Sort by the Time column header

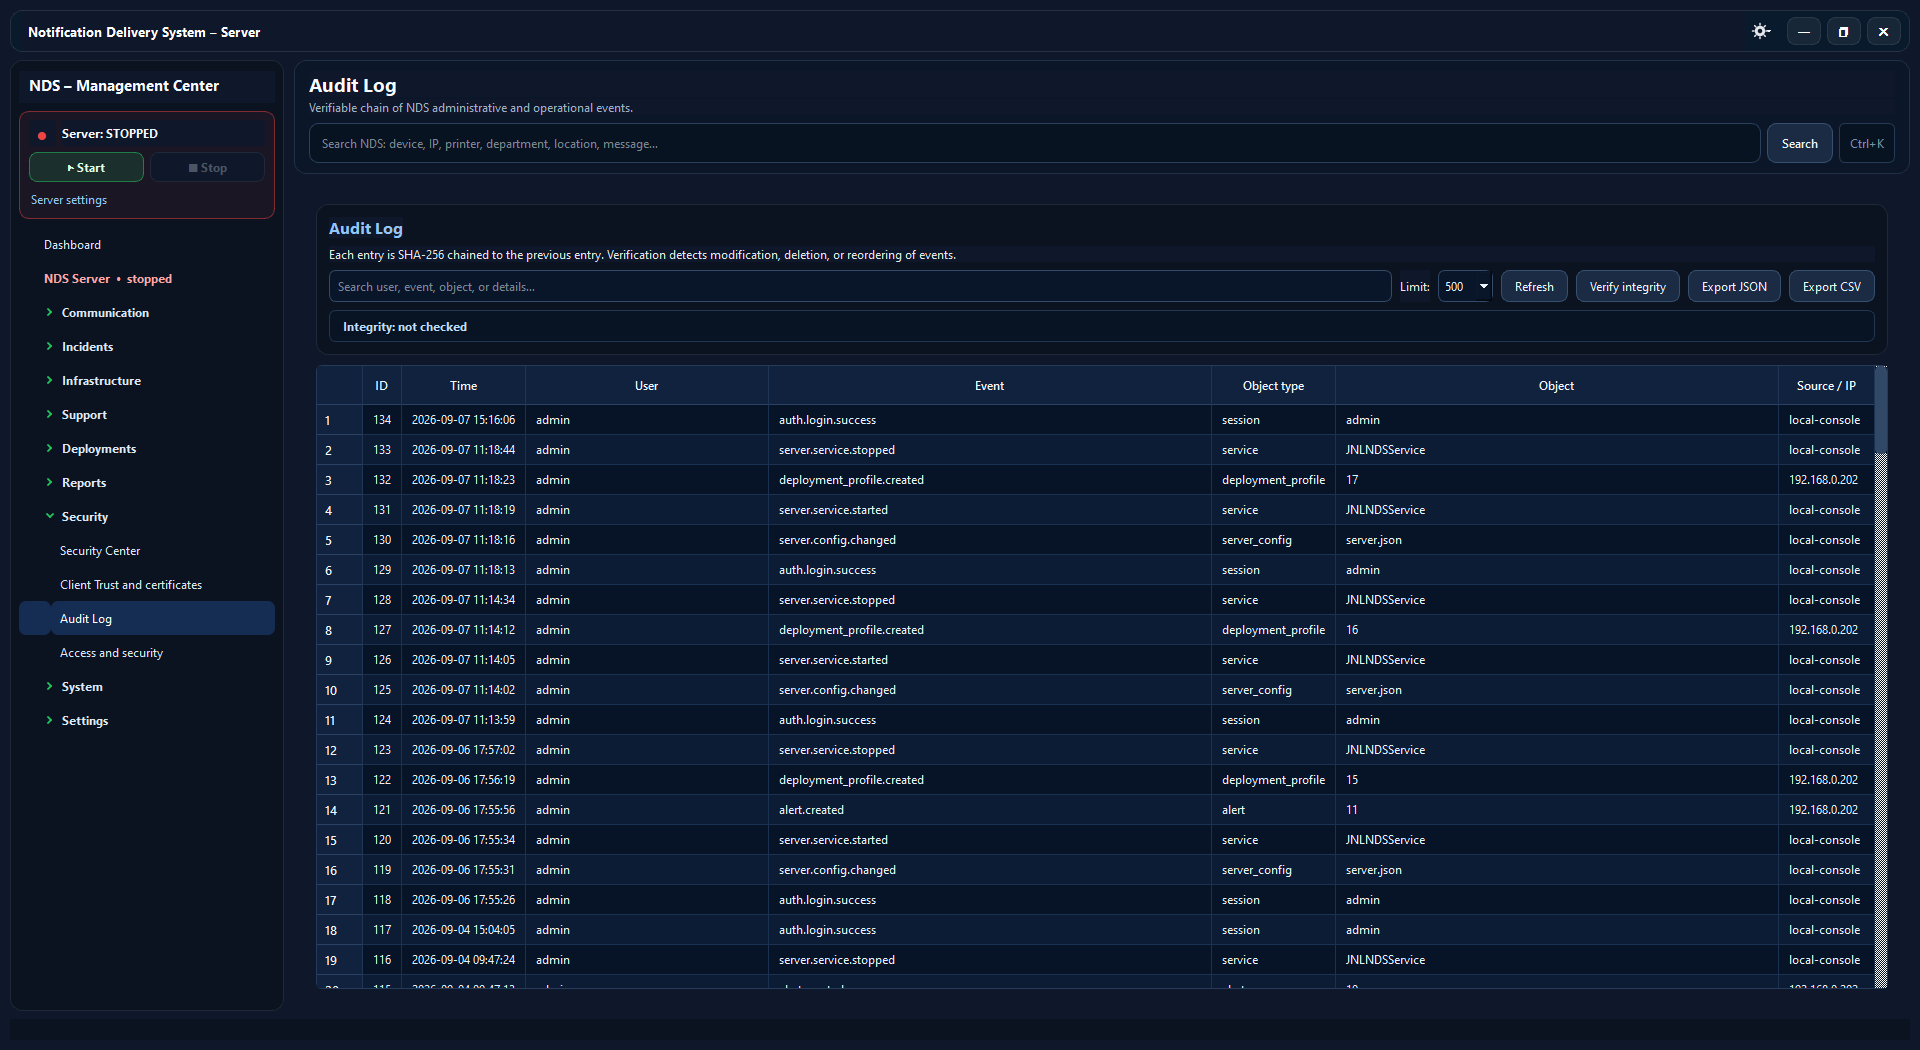click(x=463, y=386)
